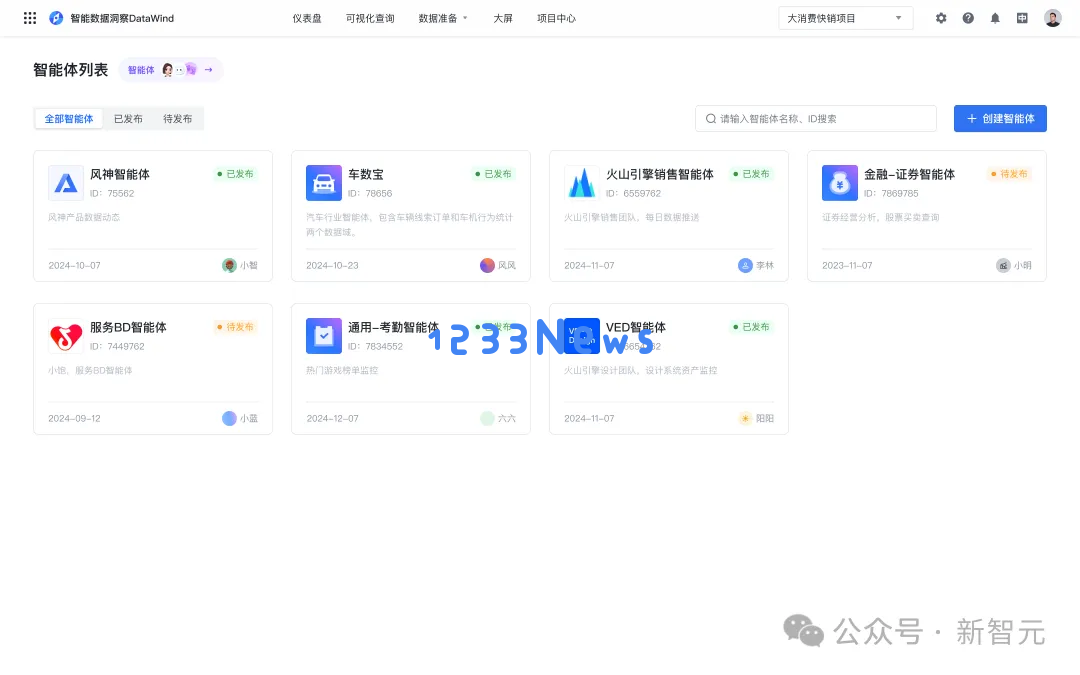Switch to the 全部智能体 tab

coord(69,118)
